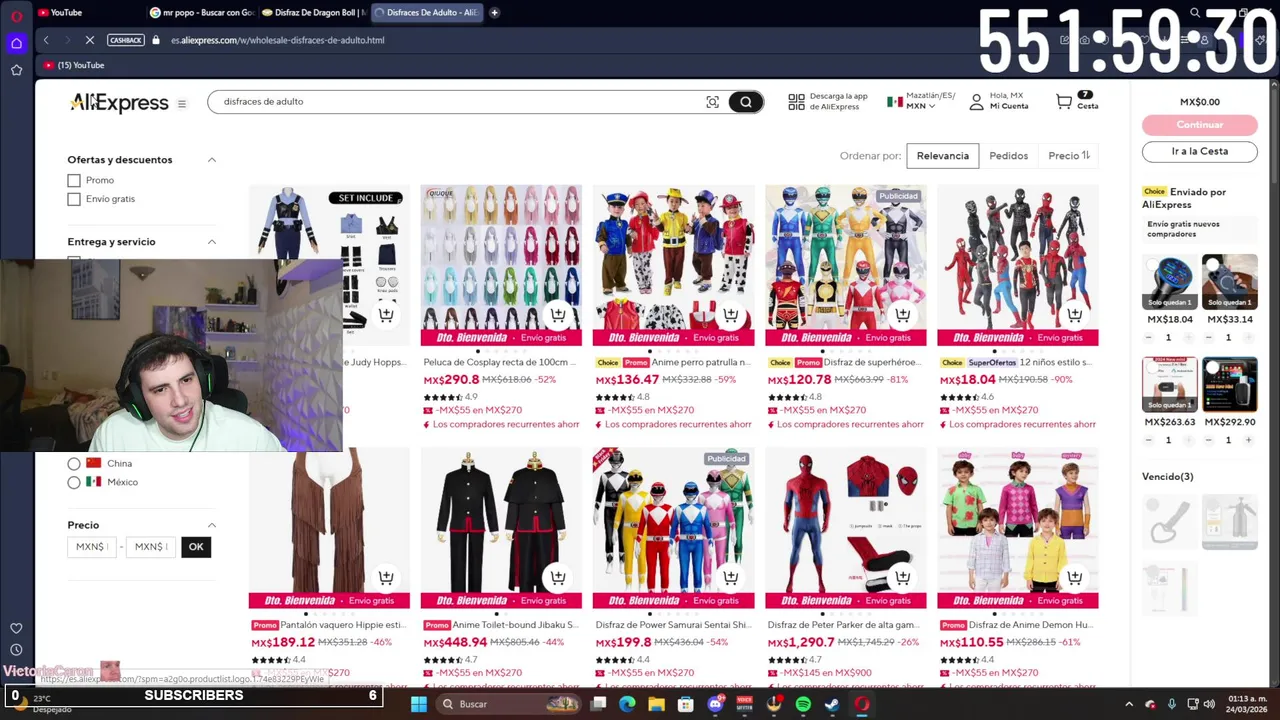Collapse the Entrega y servicio section
Image resolution: width=1280 pixels, height=720 pixels.
(x=212, y=242)
